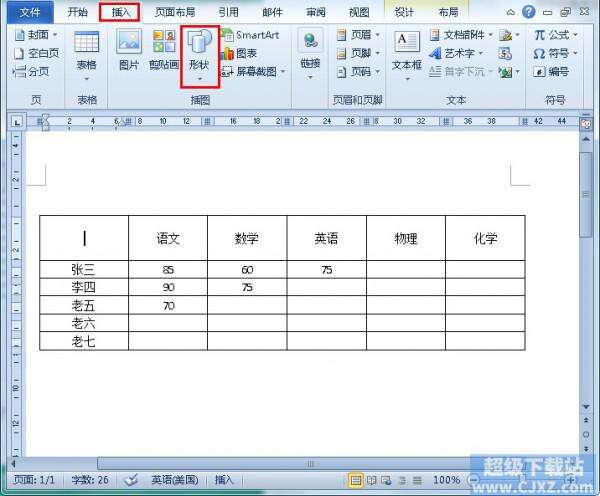
Task: Click the signature line icon
Action: tap(509, 35)
